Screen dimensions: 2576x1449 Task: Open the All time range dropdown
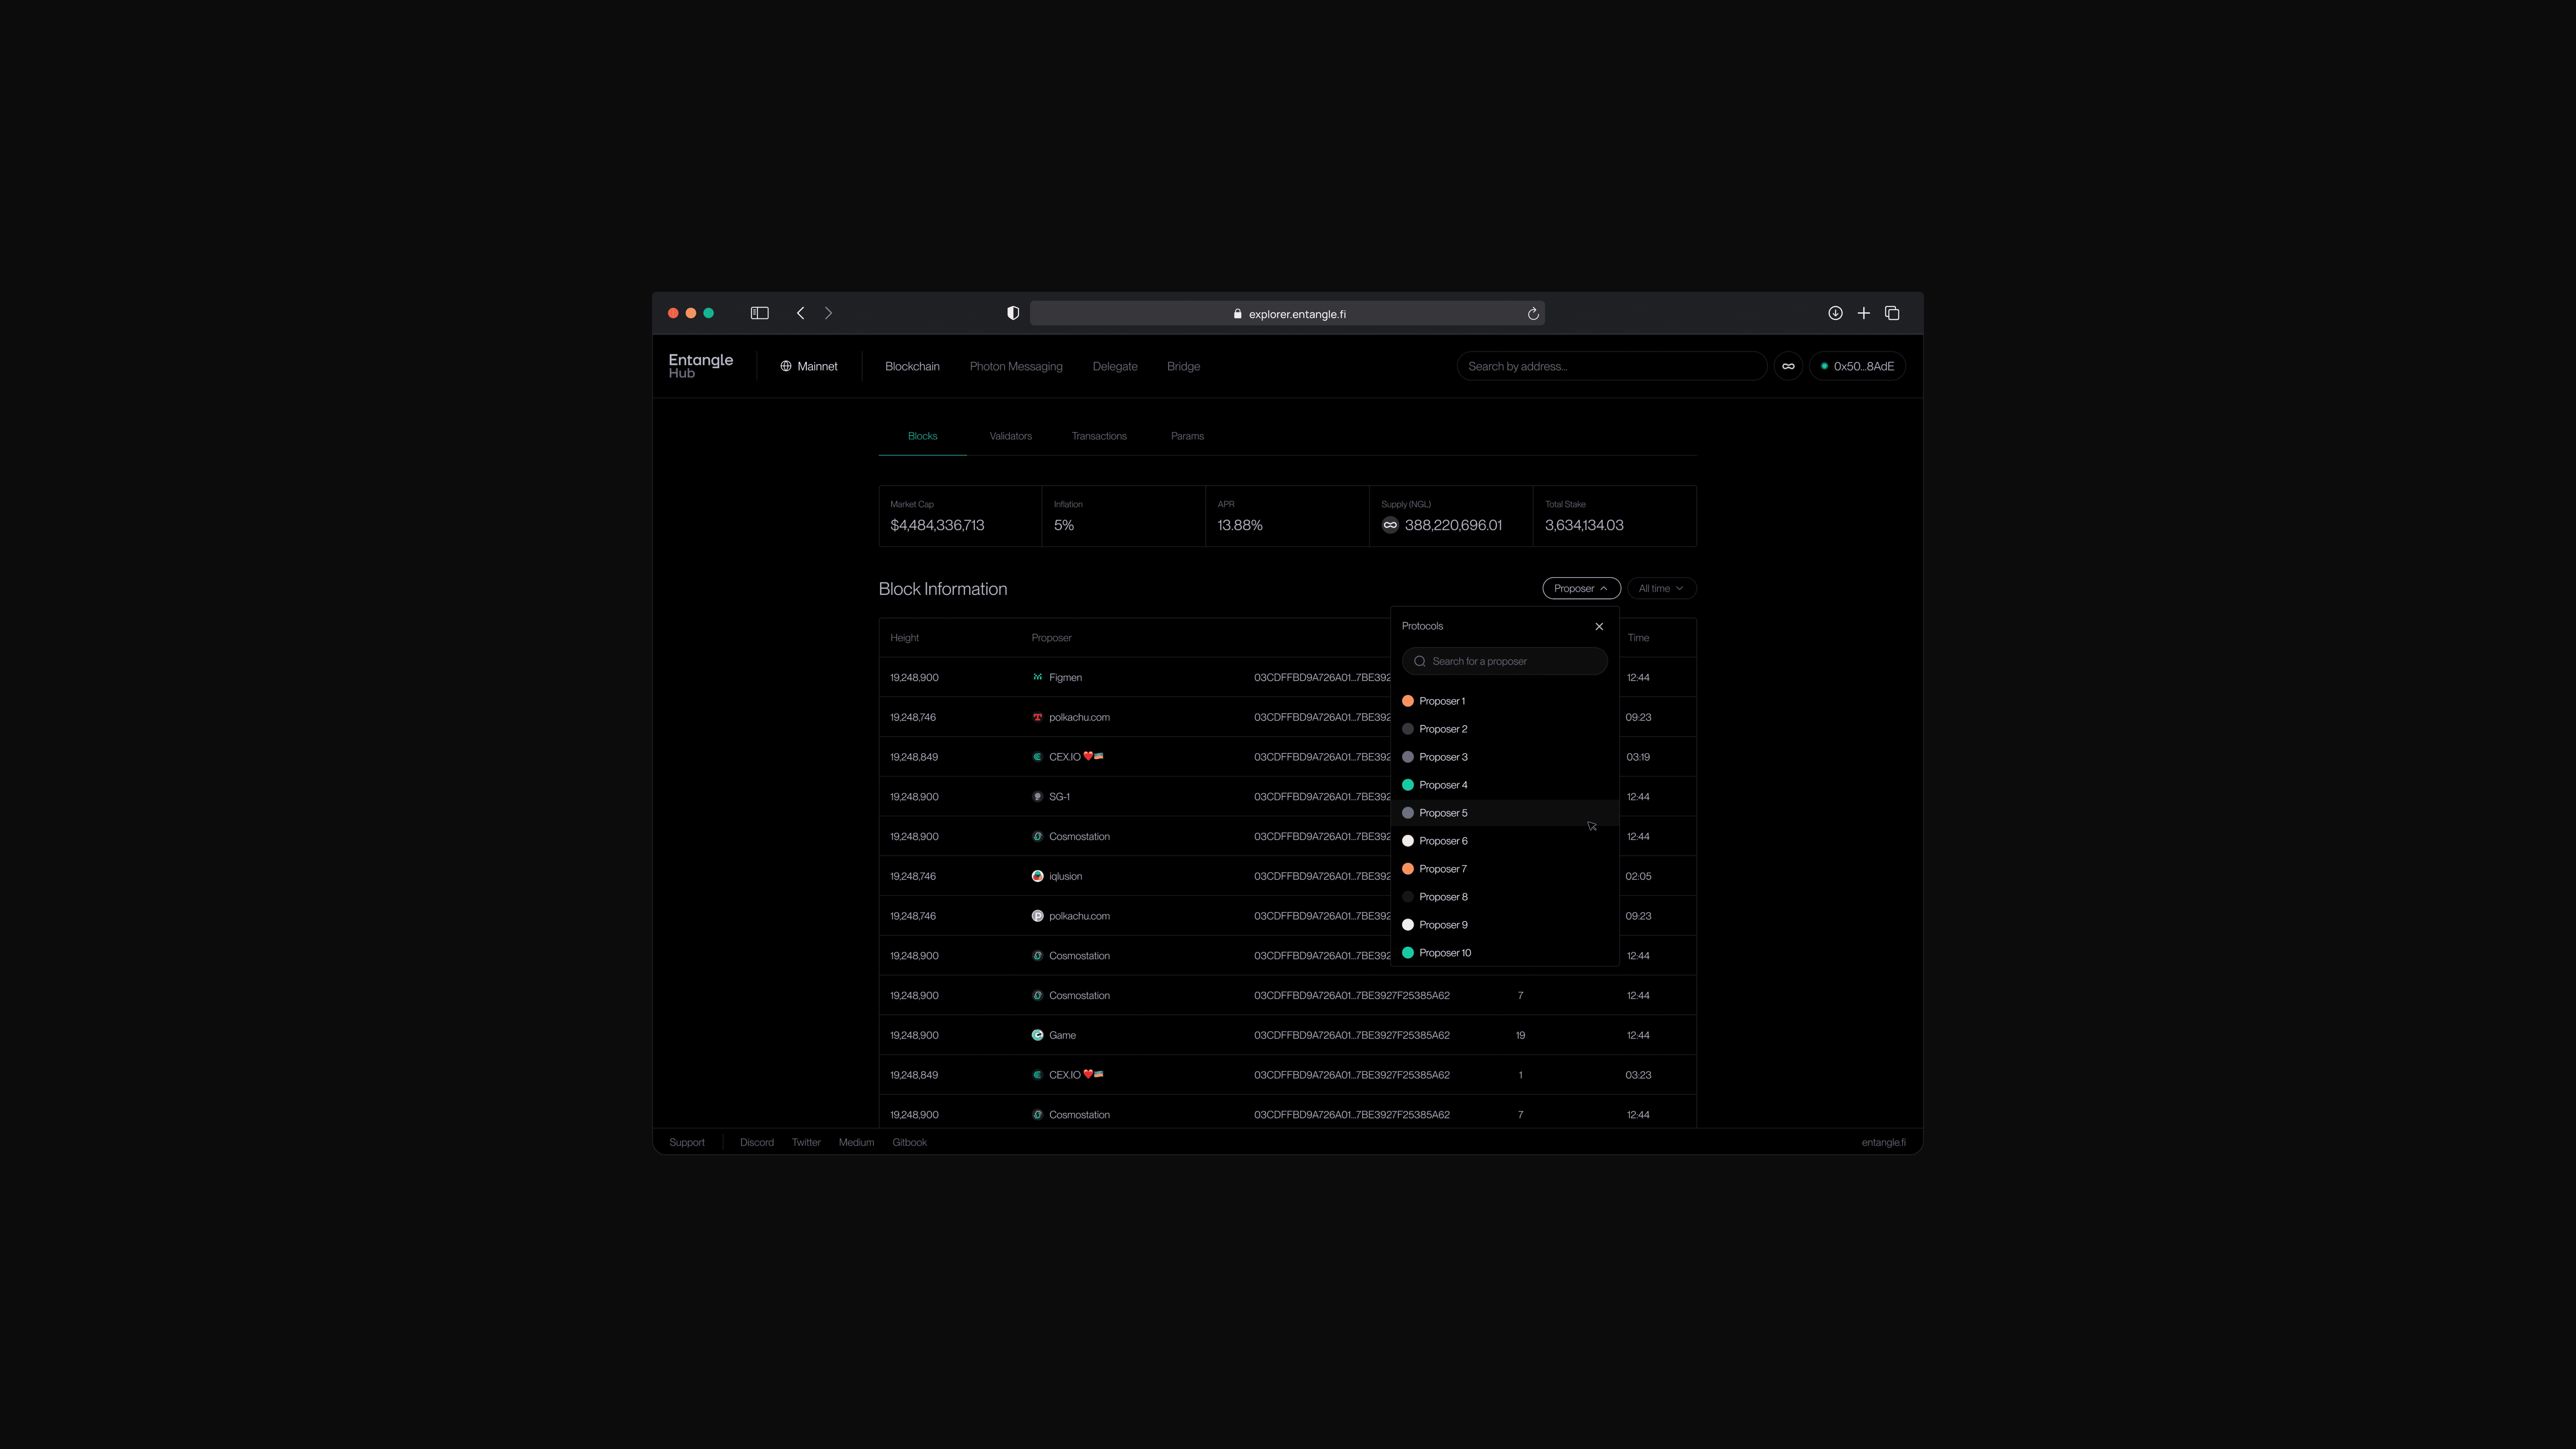tap(1661, 588)
